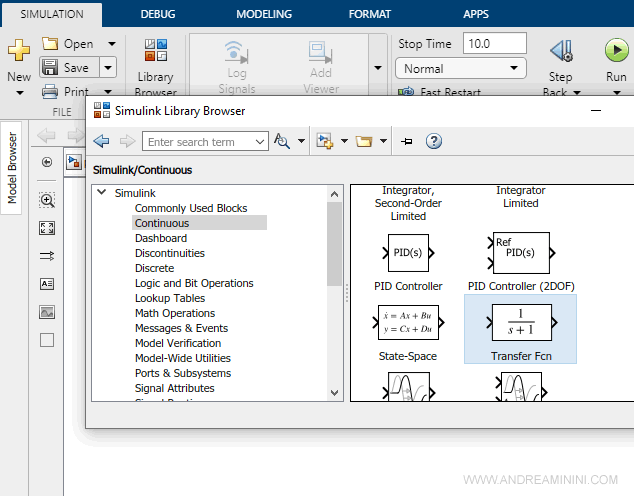Go forward in Library Browser history
Viewport: 634px width, 496px height.
point(127,141)
